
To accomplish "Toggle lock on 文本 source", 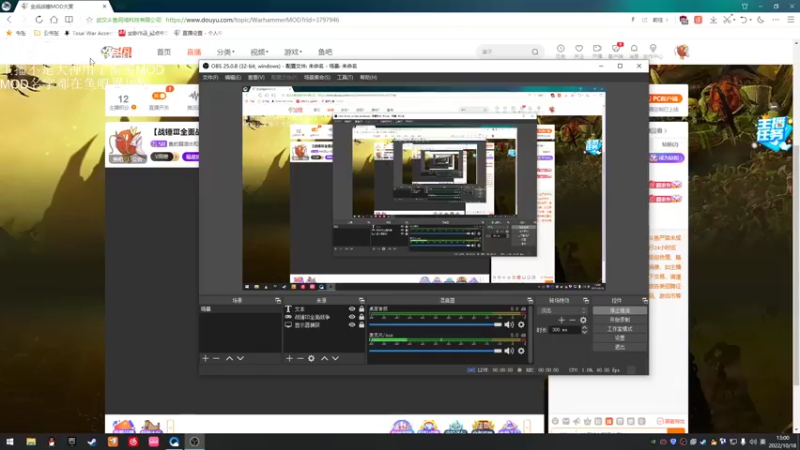I will tap(361, 309).
